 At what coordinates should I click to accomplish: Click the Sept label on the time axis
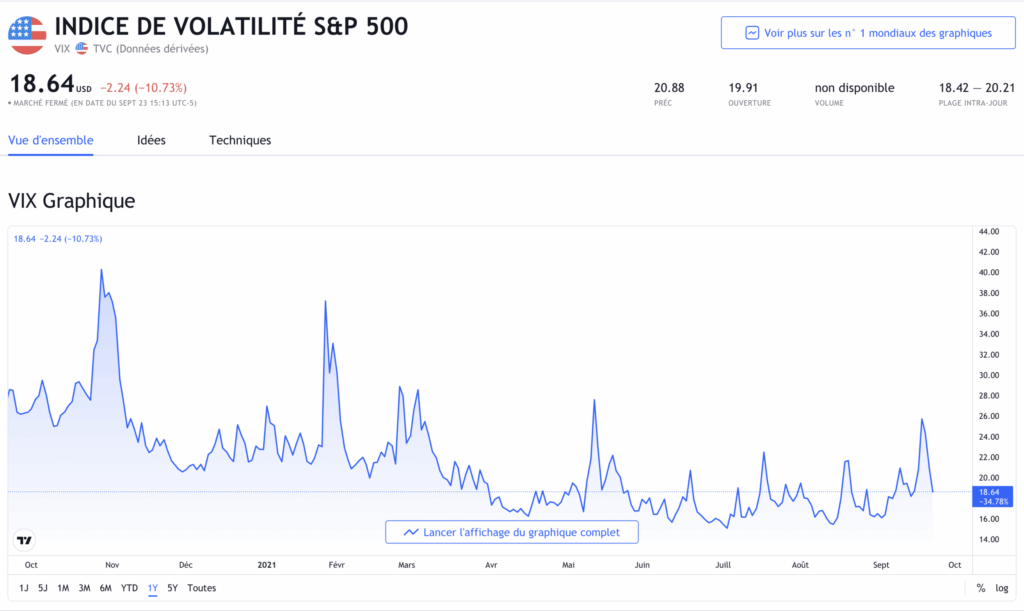[x=881, y=565]
